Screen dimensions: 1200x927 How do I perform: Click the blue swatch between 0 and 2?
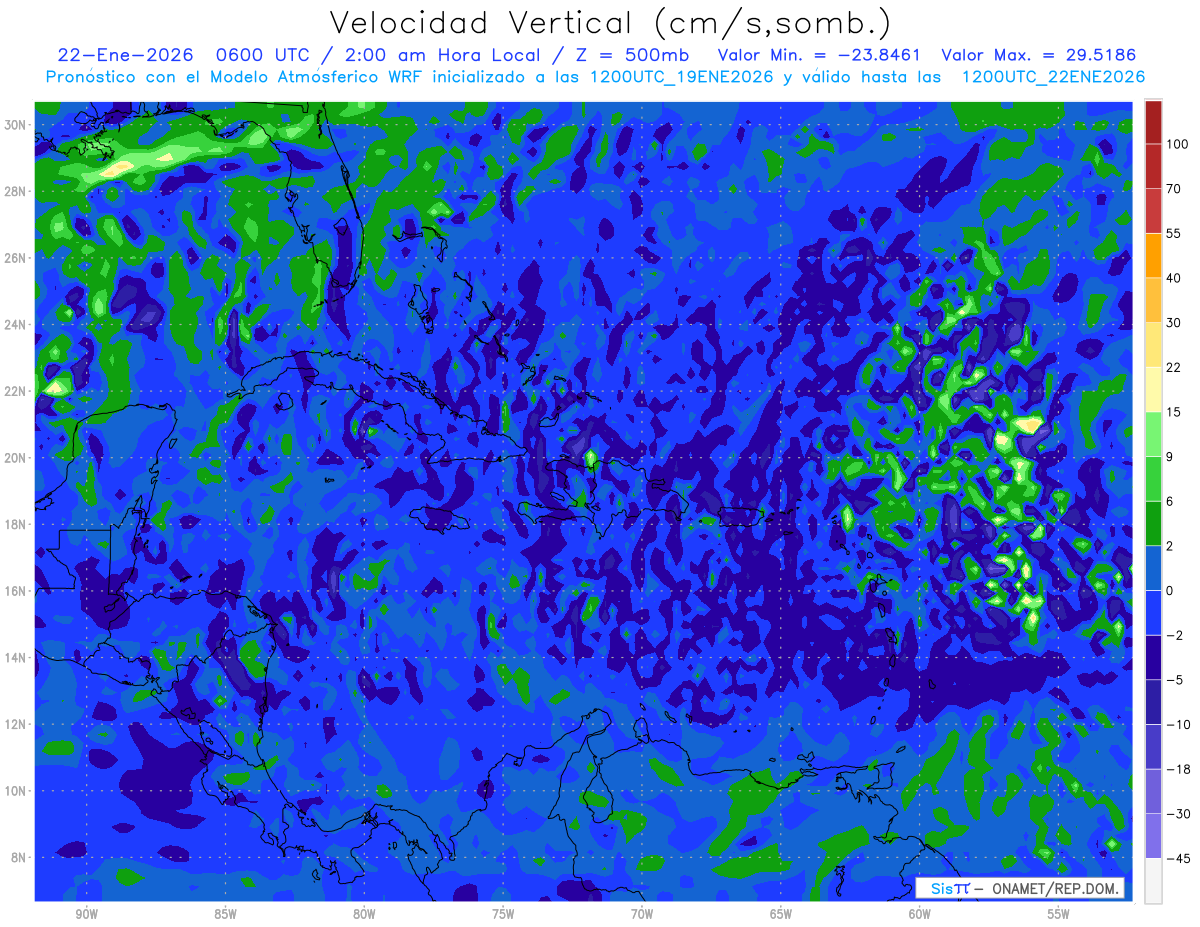[x=1153, y=568]
